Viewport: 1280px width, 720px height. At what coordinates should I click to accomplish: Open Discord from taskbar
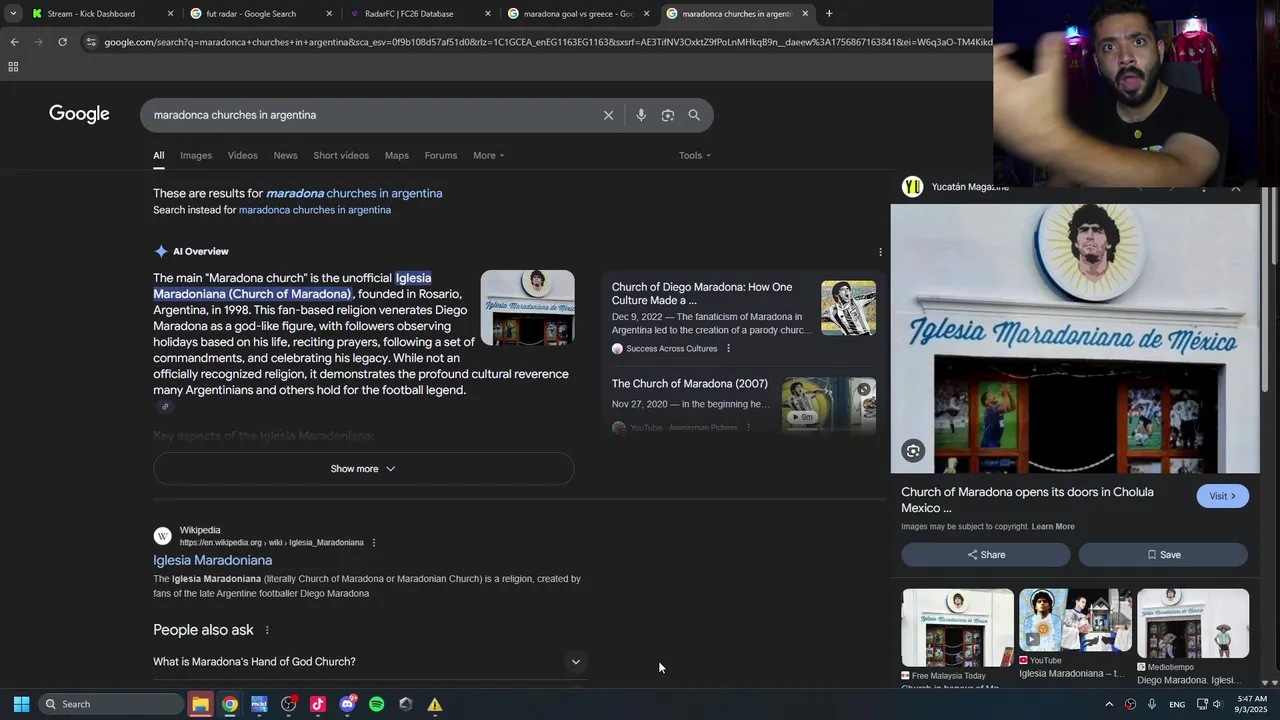tap(347, 704)
